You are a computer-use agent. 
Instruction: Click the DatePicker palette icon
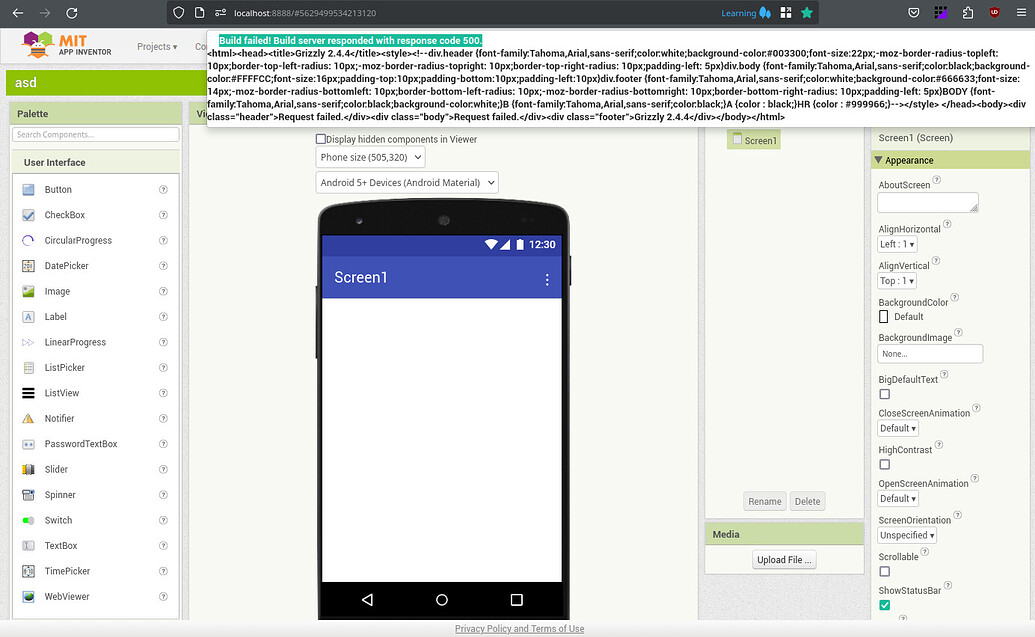28,266
